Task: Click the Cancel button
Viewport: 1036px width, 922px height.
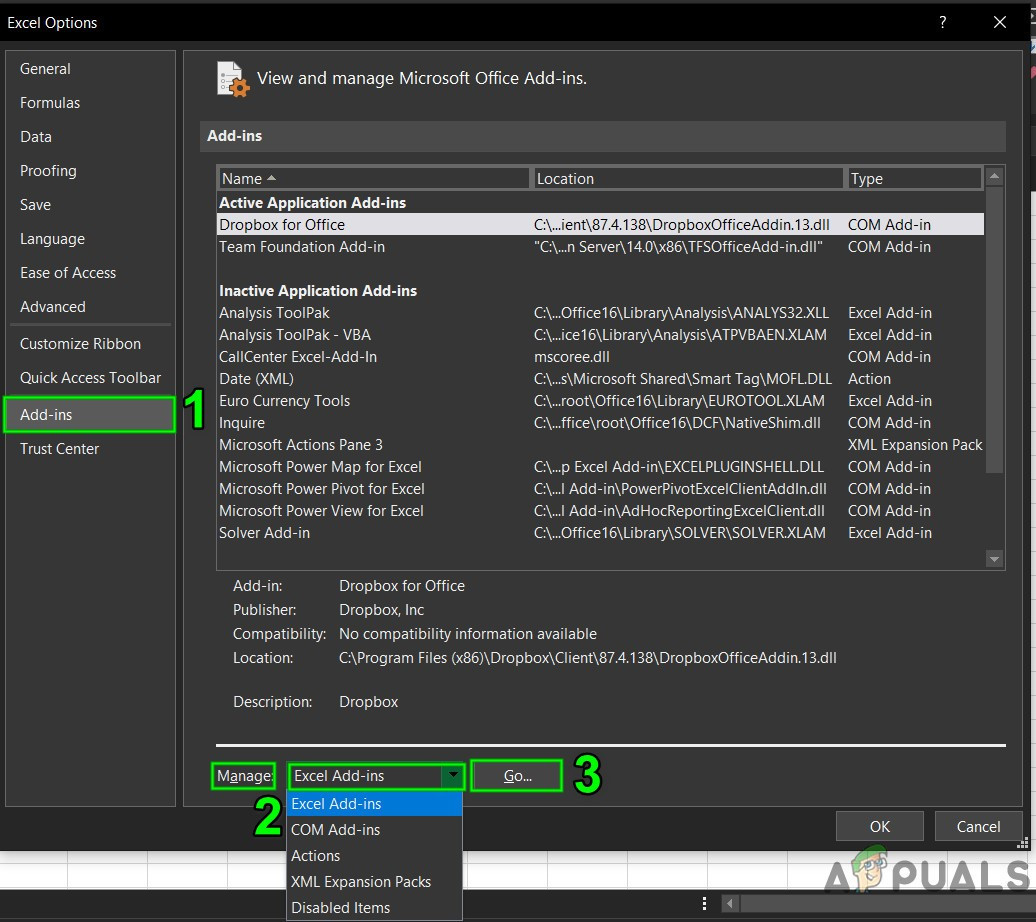Action: 978,827
